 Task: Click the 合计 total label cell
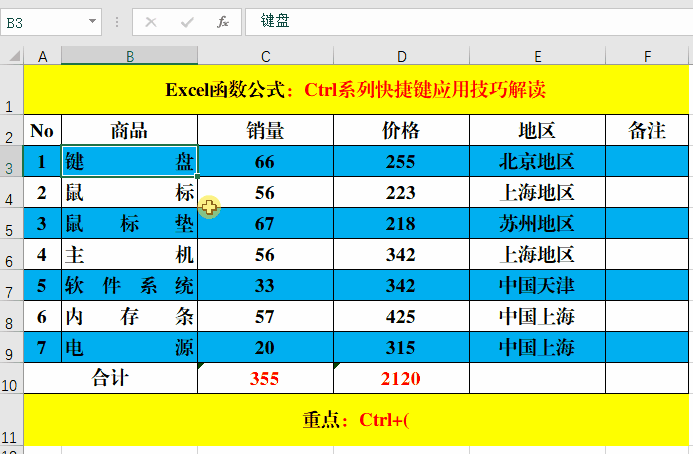(x=110, y=378)
